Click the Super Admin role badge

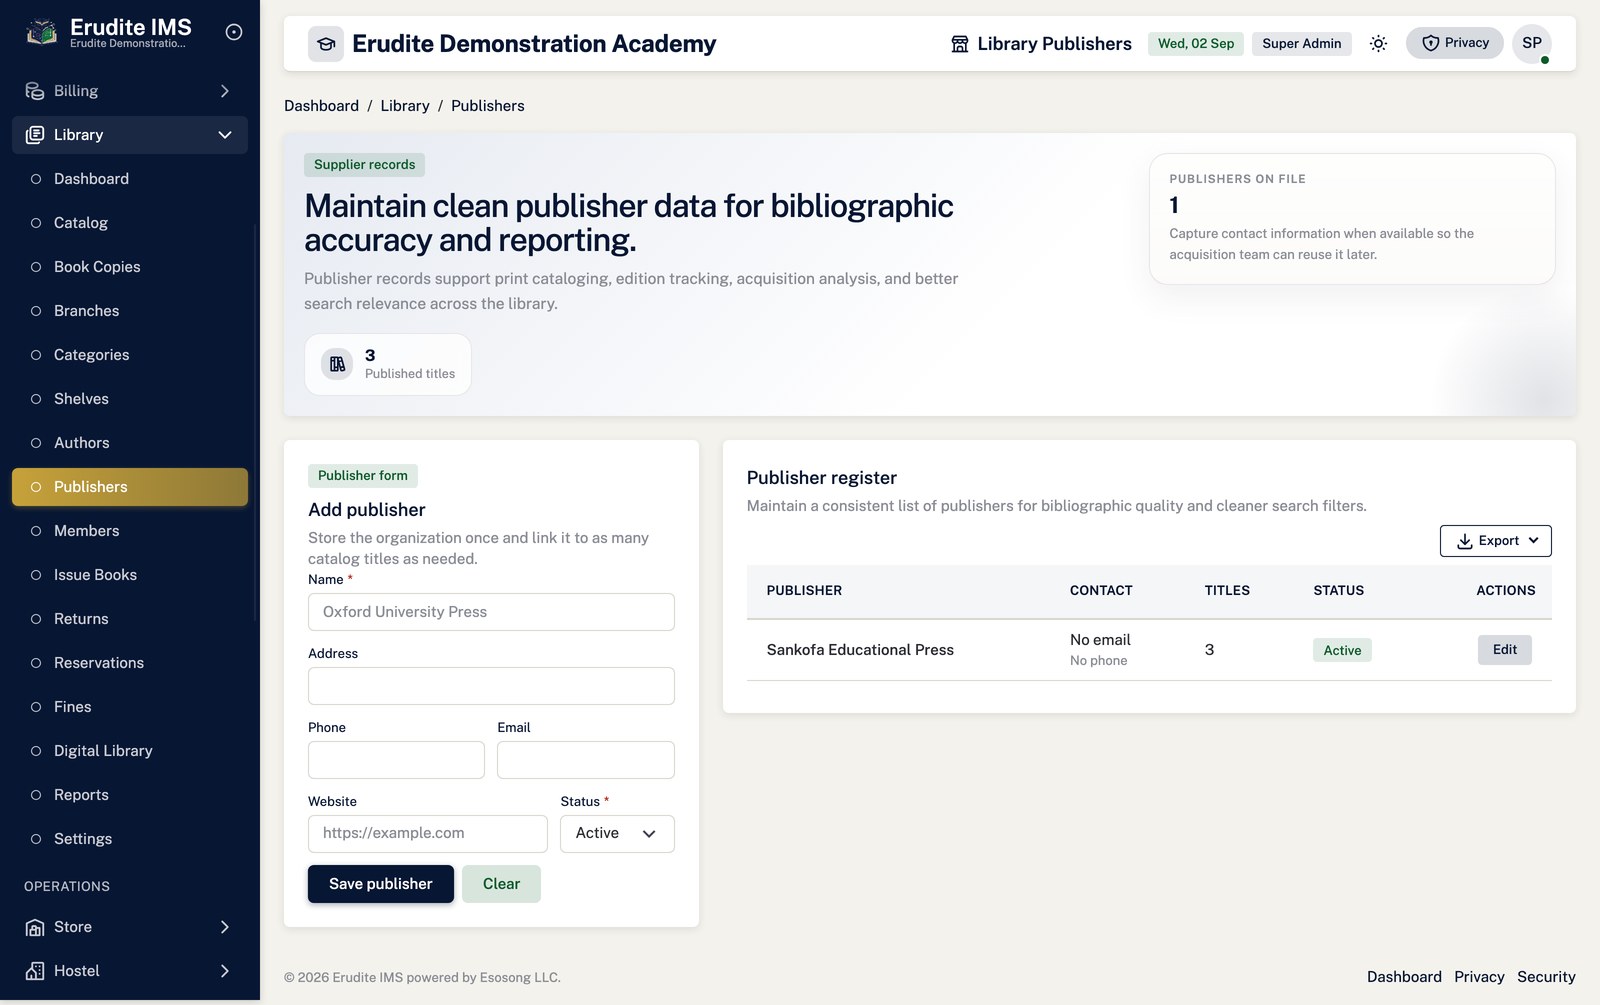[x=1302, y=44]
